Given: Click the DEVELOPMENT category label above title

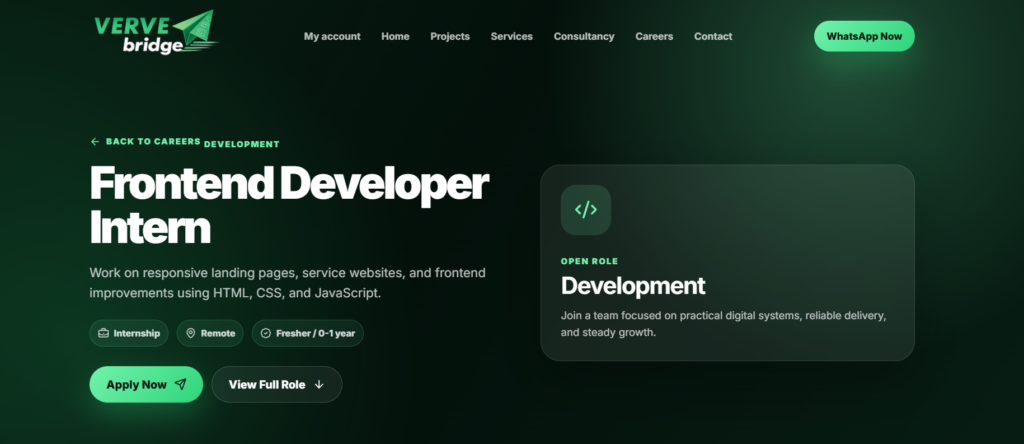Looking at the screenshot, I should tap(242, 144).
